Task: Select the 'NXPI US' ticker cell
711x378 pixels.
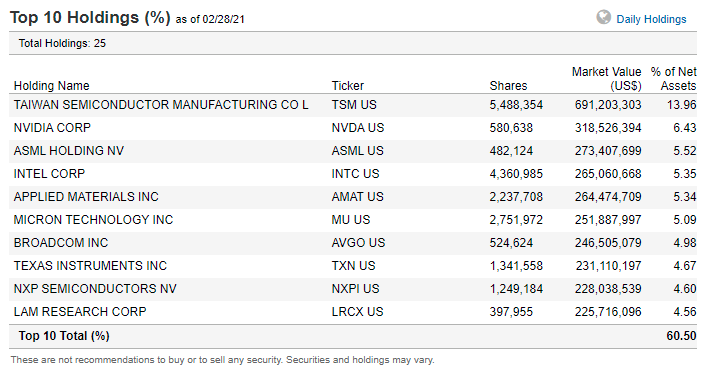Action: [355, 289]
